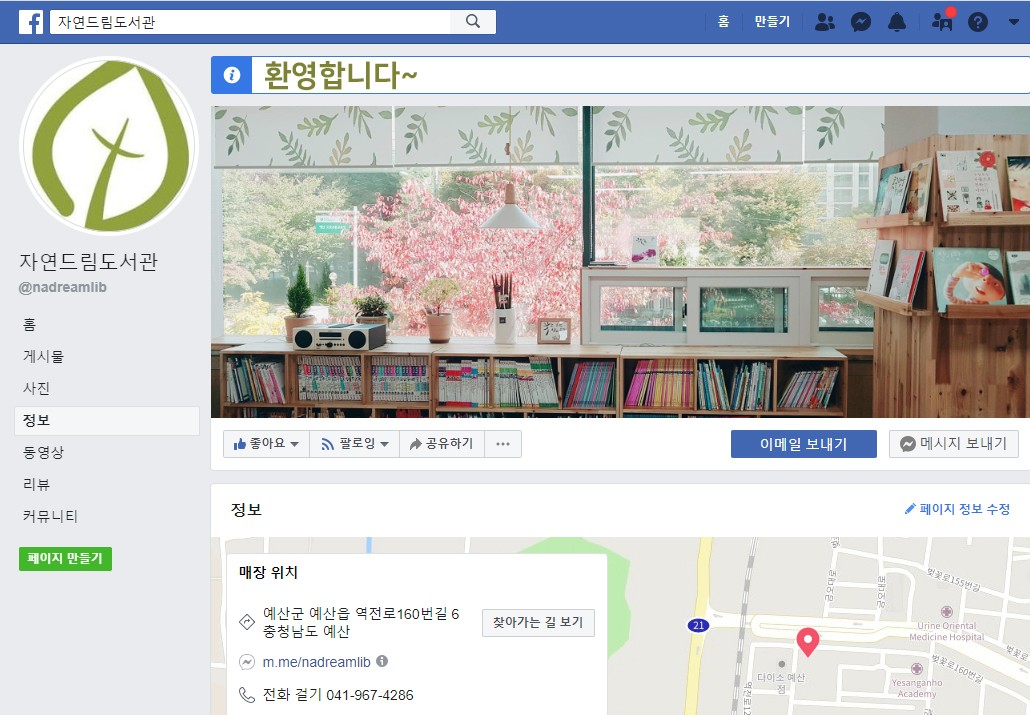Screen dimensions: 1030x715
Task: Select 게시물 in the left sidebar
Action: [43, 356]
